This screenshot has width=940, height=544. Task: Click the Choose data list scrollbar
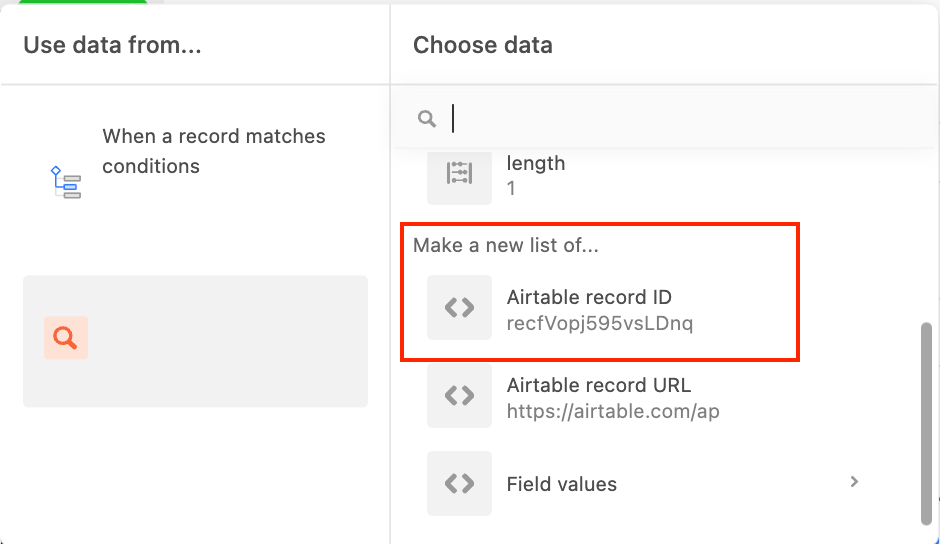926,425
